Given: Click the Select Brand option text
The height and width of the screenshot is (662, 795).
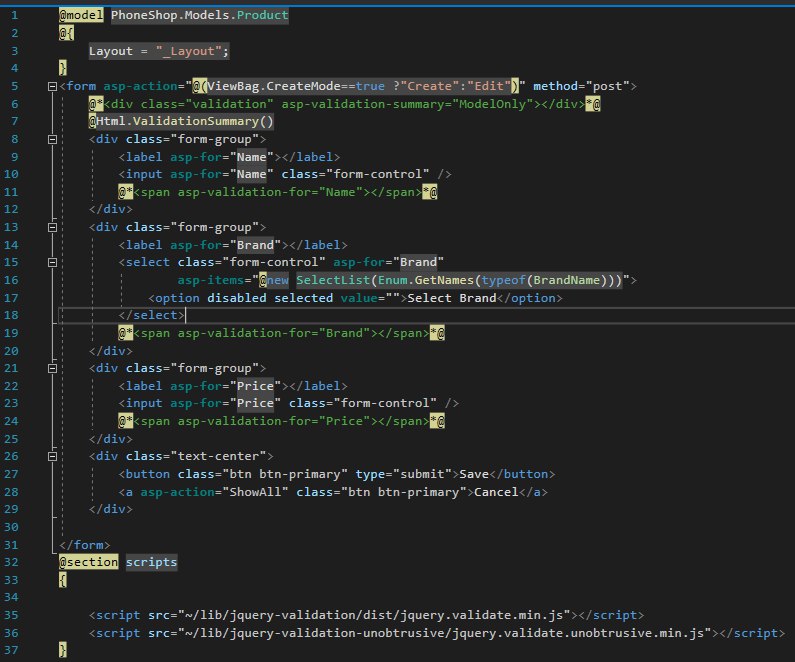Looking at the screenshot, I should 452,298.
